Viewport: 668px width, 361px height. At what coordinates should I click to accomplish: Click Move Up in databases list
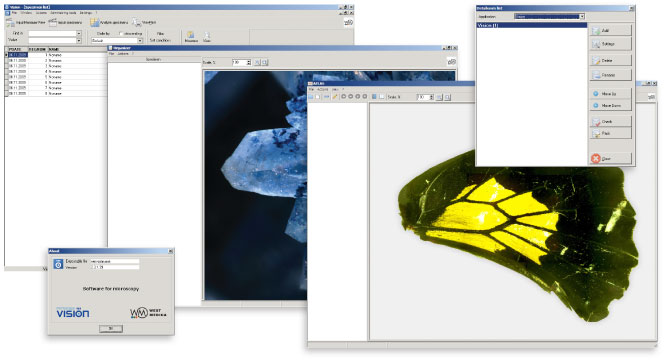tap(610, 93)
